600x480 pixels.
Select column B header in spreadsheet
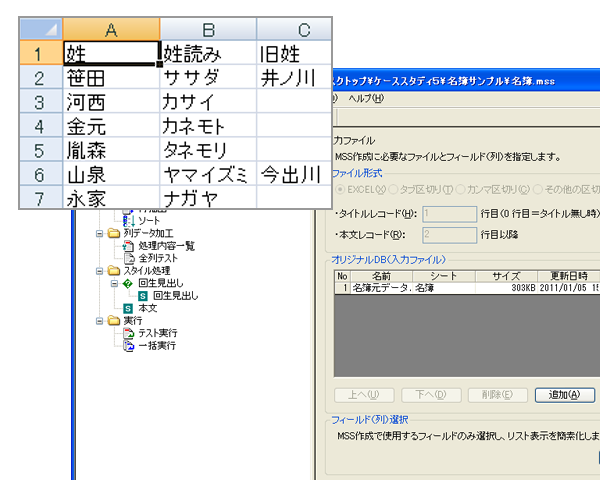tap(208, 29)
